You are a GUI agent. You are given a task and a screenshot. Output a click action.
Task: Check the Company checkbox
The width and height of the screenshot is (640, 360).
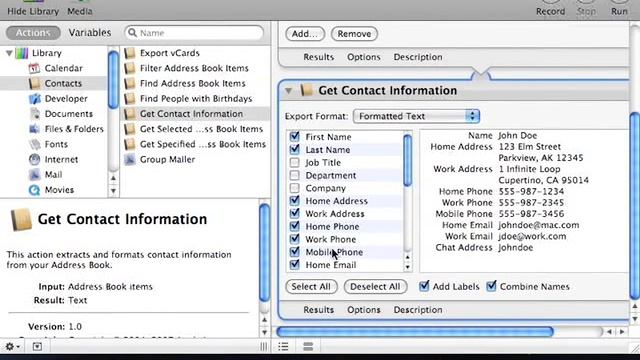tap(294, 188)
